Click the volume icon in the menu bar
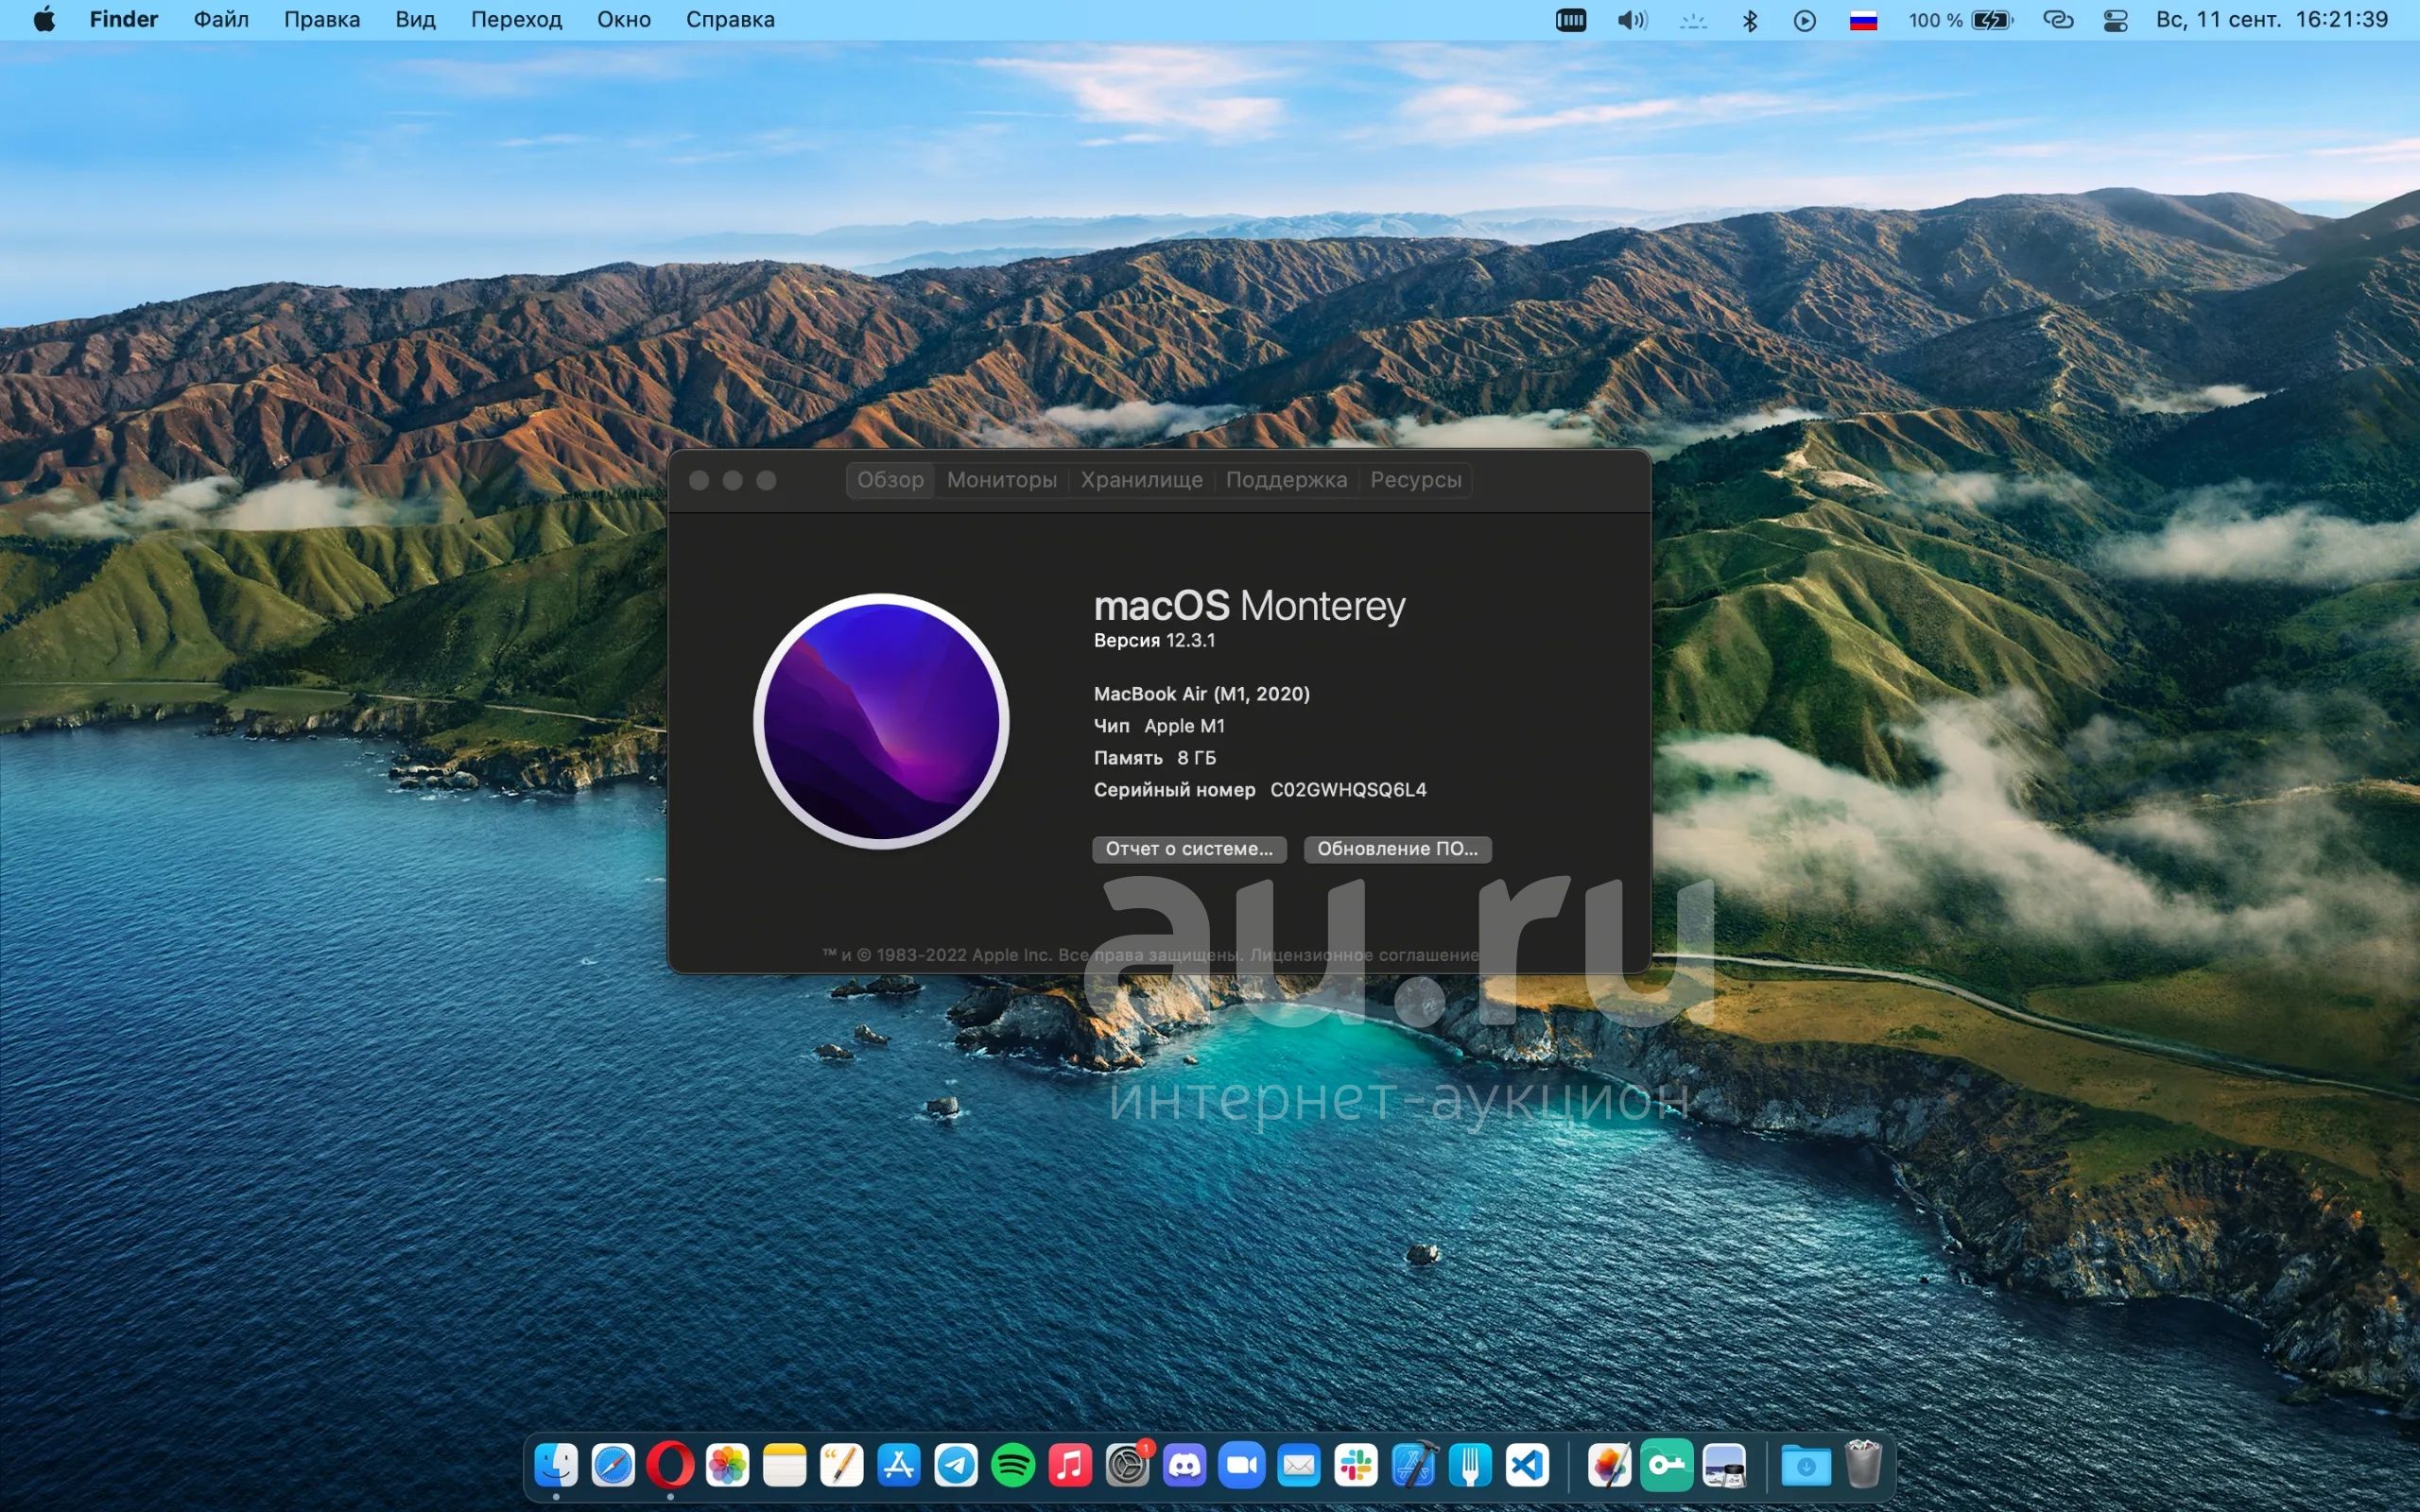 [1632, 20]
